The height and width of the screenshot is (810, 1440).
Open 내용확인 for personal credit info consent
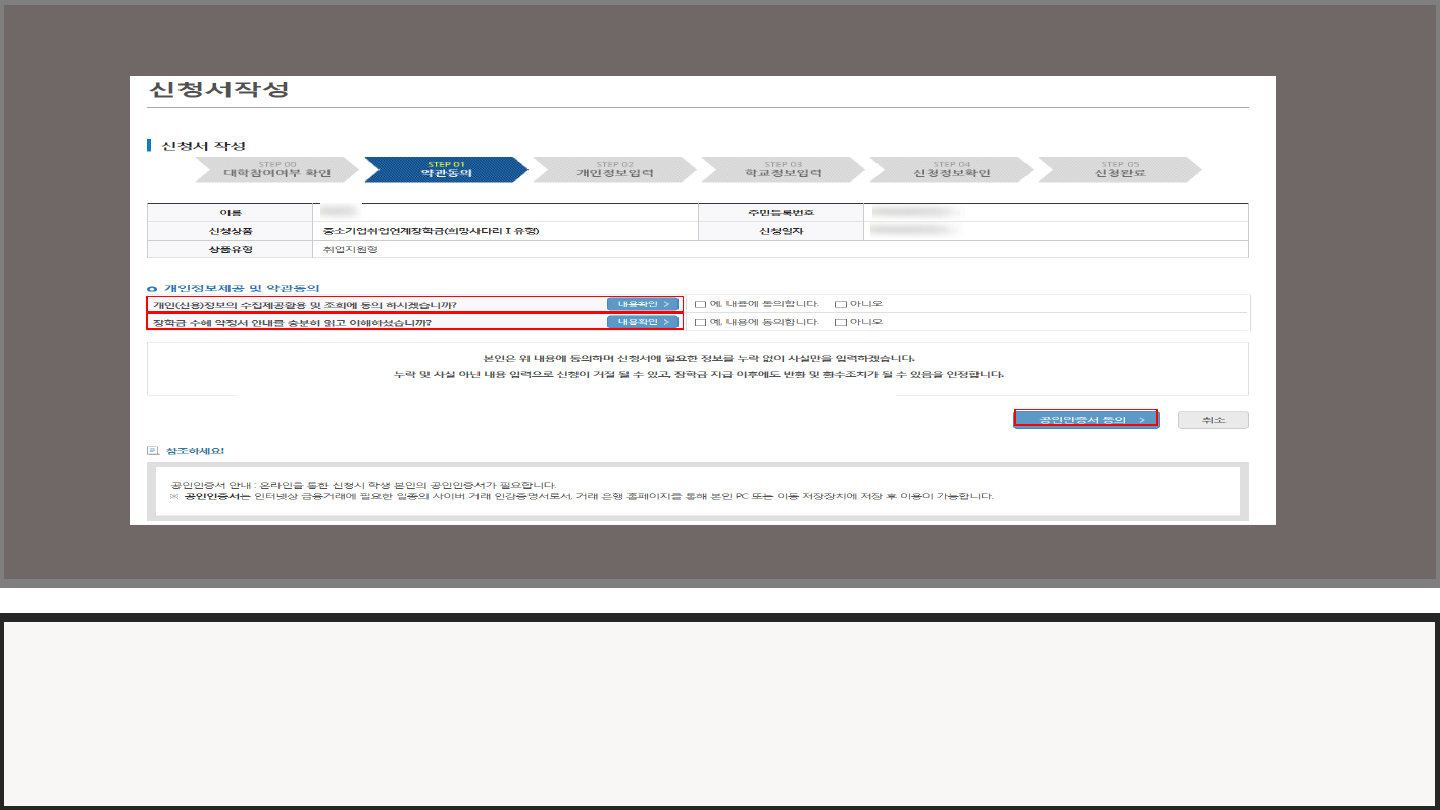[643, 304]
